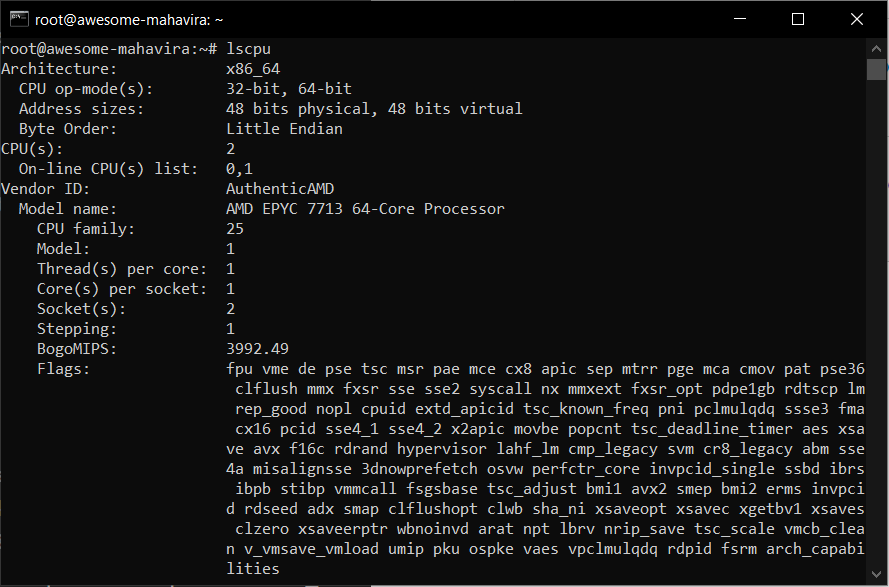
Task: Click the x86_64 architecture value
Action: tap(253, 69)
